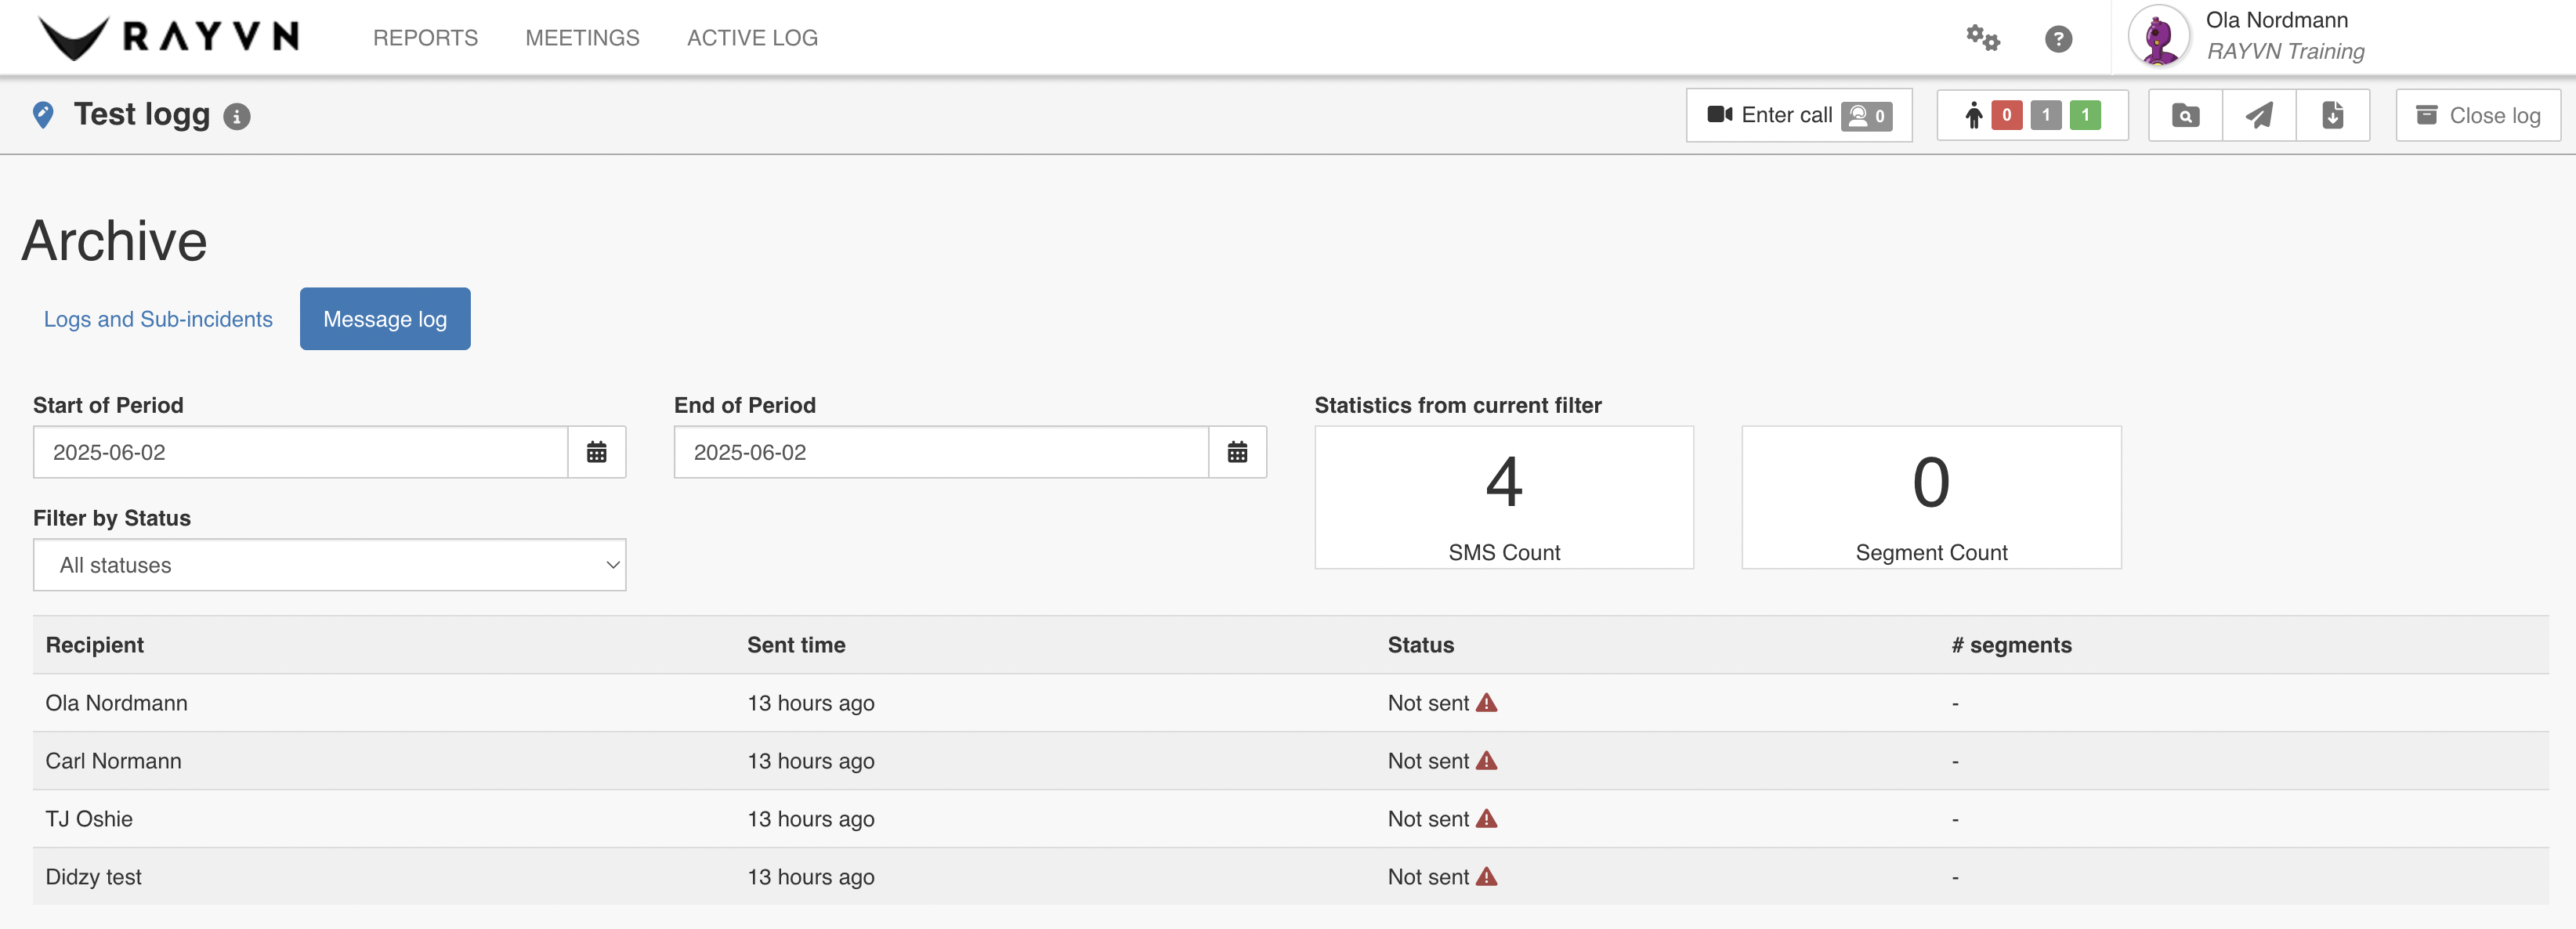Click 13 hours ago in TJ Oshie row
This screenshot has width=2576, height=929.
click(x=811, y=819)
